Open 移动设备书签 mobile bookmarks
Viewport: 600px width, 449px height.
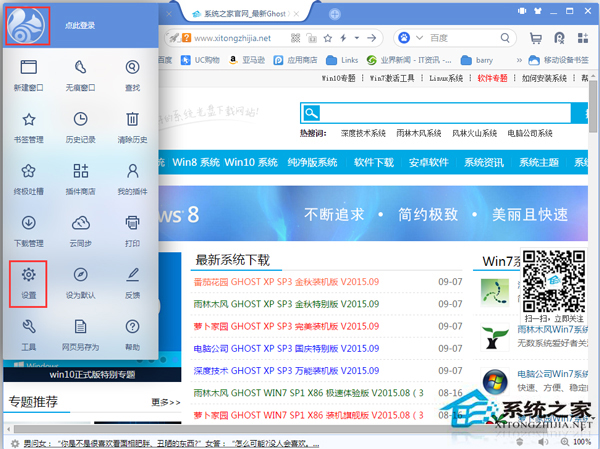[x=559, y=60]
